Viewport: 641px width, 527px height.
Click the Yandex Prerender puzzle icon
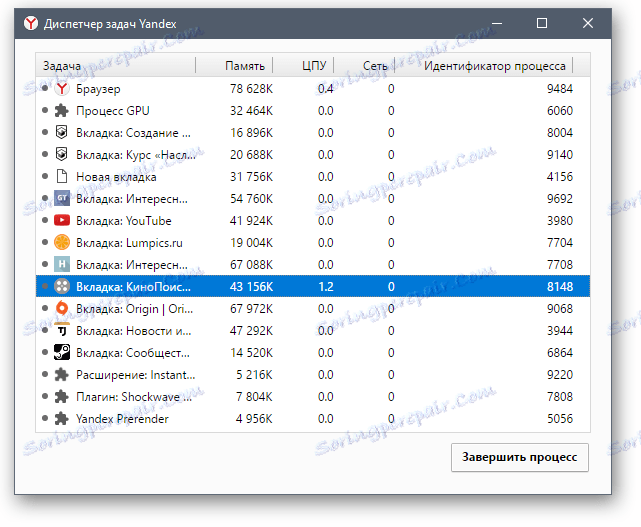click(62, 419)
